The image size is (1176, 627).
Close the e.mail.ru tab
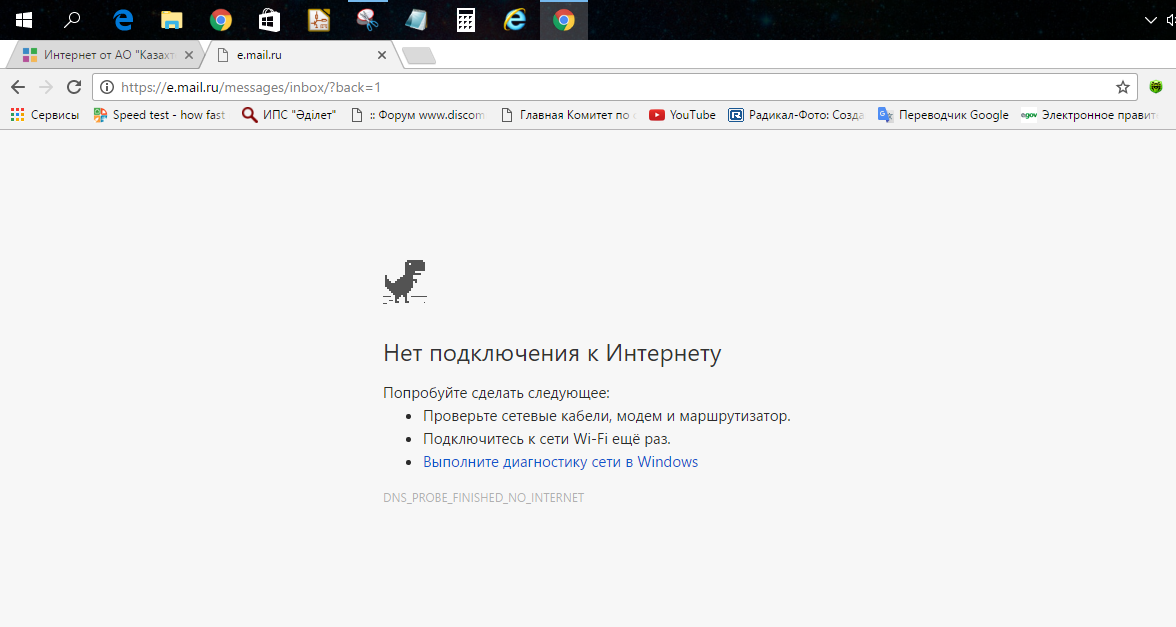(x=381, y=55)
